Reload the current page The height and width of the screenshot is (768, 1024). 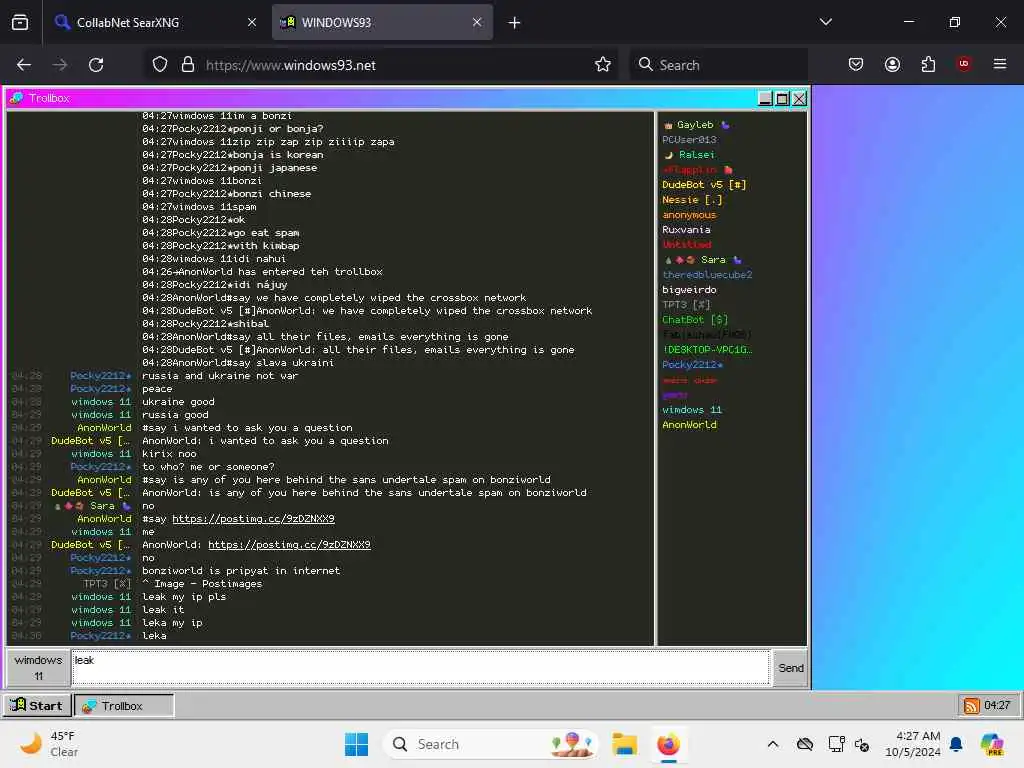(x=96, y=65)
